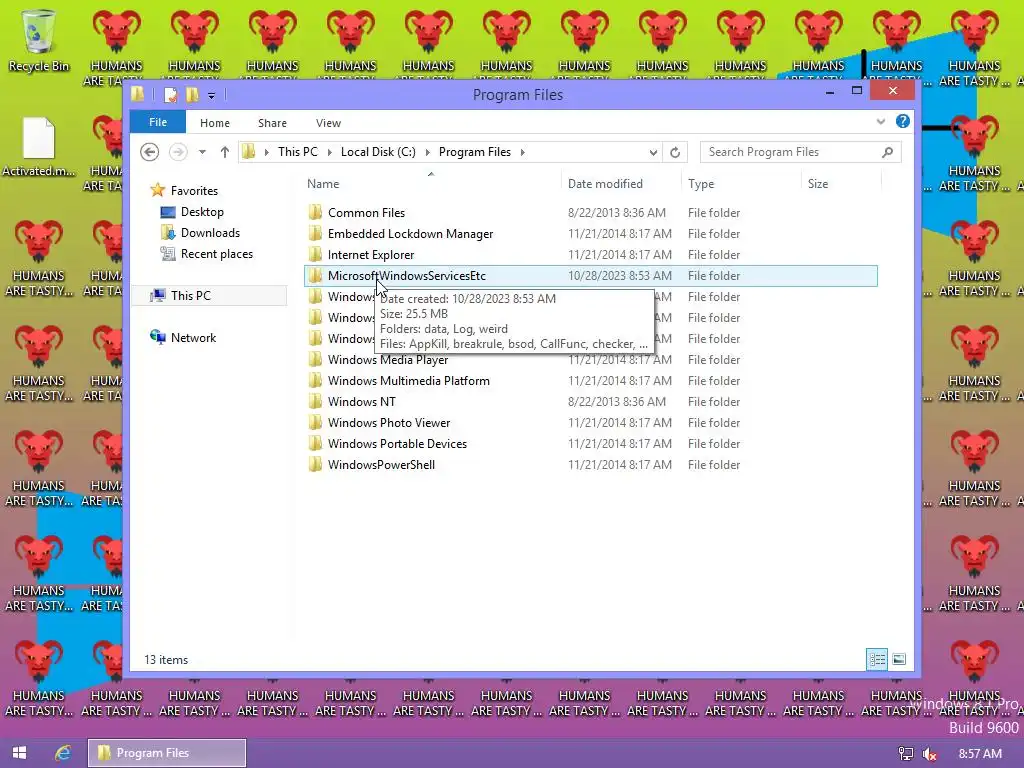Viewport: 1024px width, 768px height.
Task: Select Desktop in Favorites
Action: point(202,212)
